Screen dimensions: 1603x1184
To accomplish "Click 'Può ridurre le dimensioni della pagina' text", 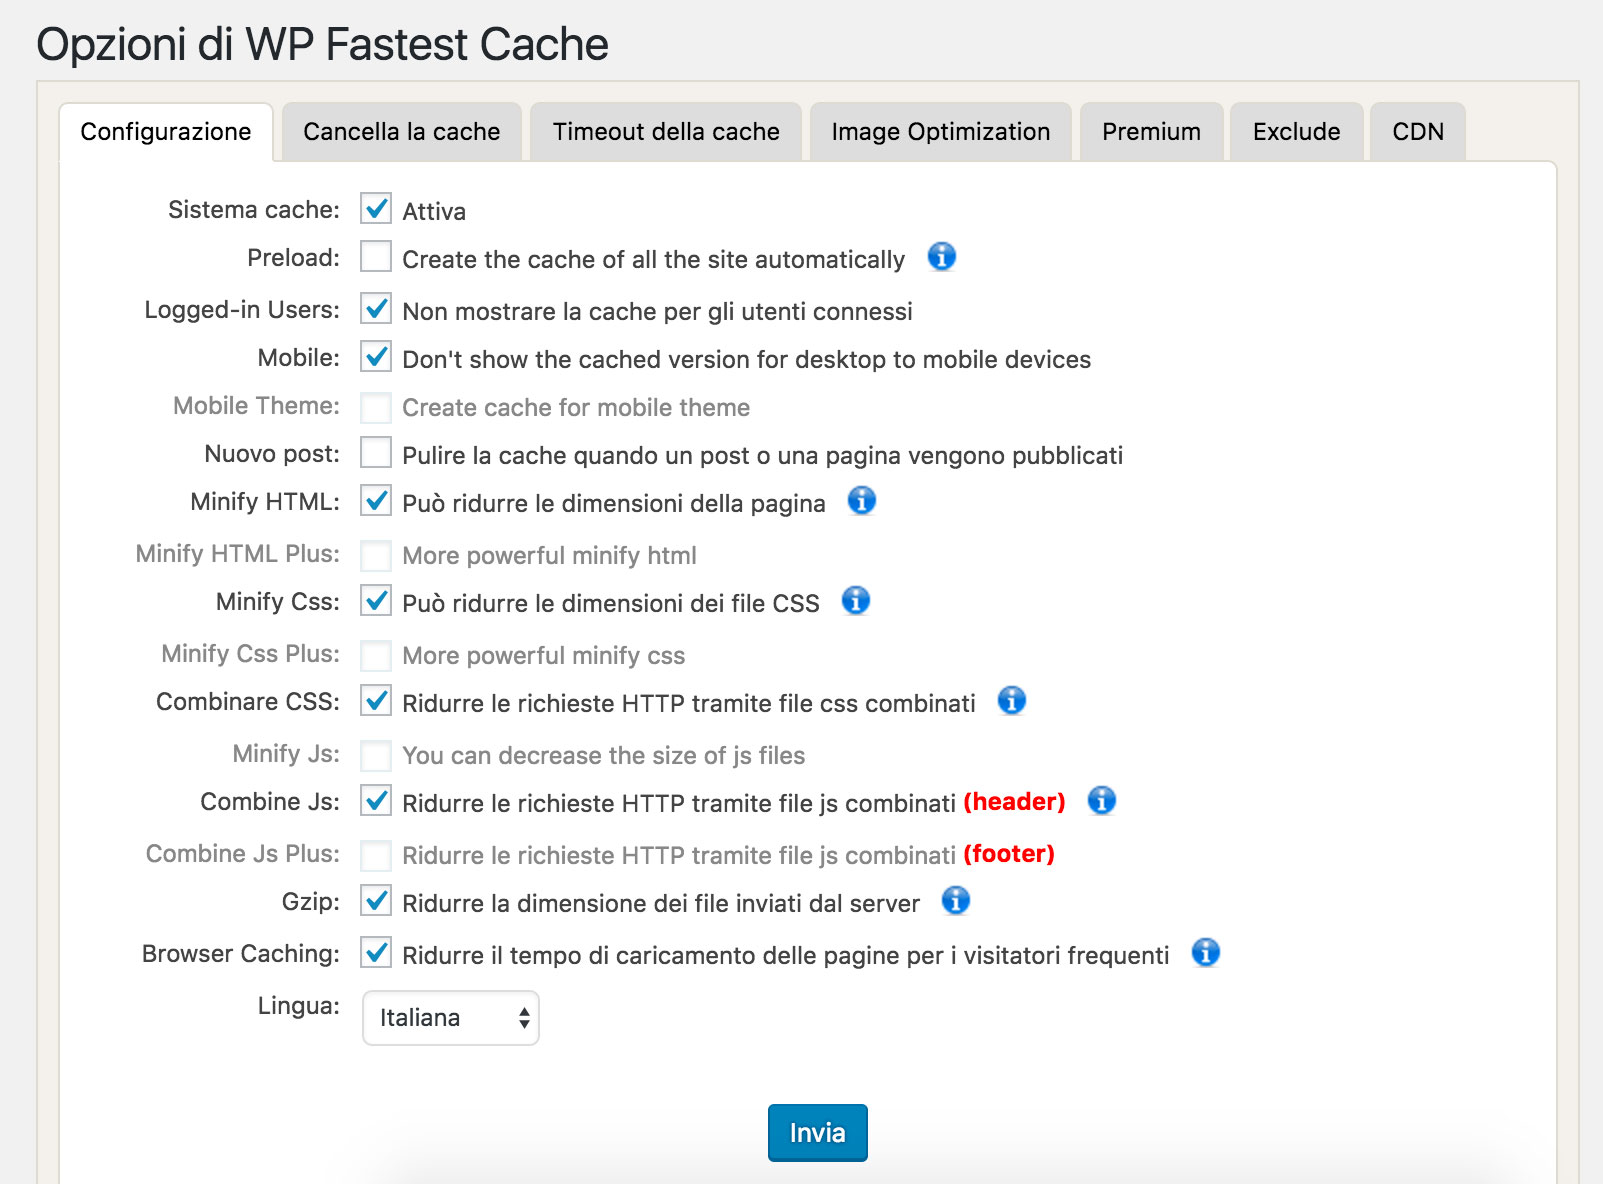I will point(614,503).
